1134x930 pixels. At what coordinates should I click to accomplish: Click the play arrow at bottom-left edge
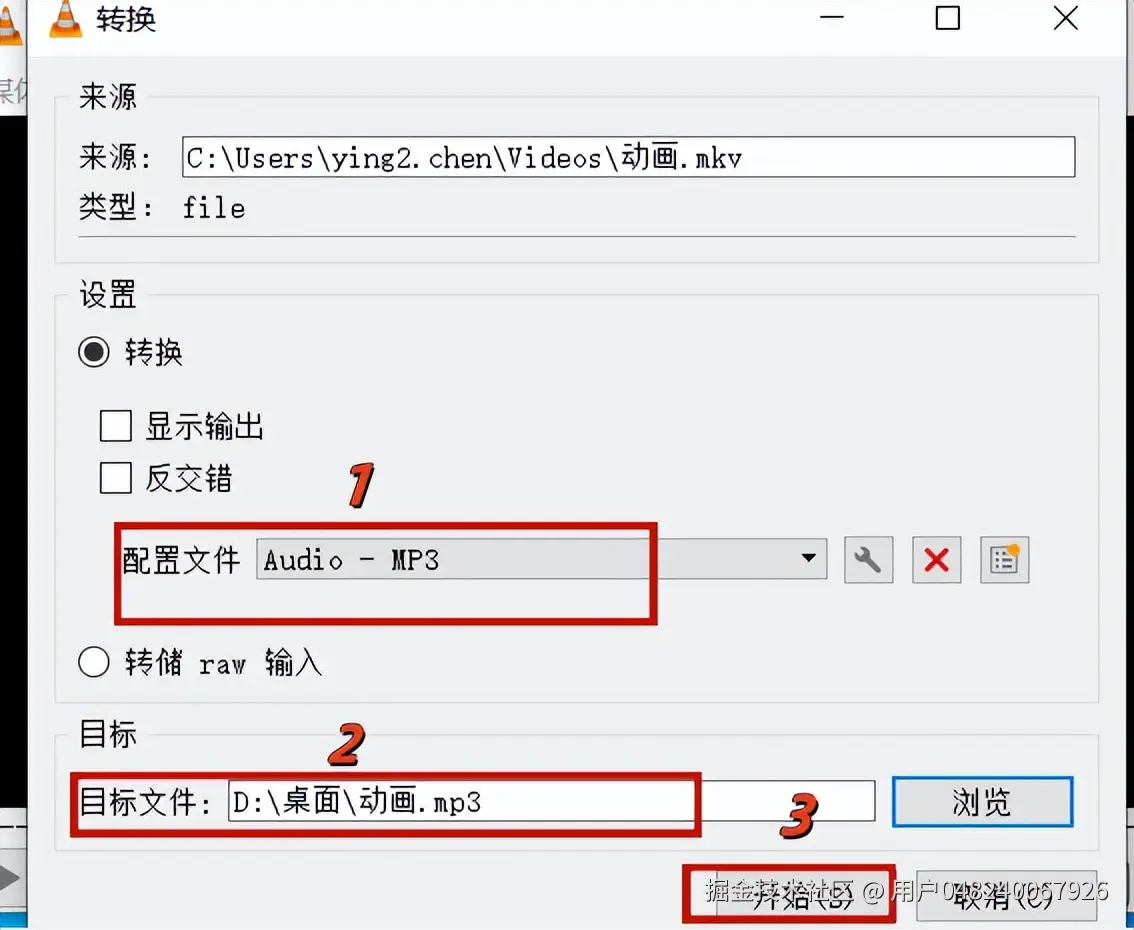[9, 878]
